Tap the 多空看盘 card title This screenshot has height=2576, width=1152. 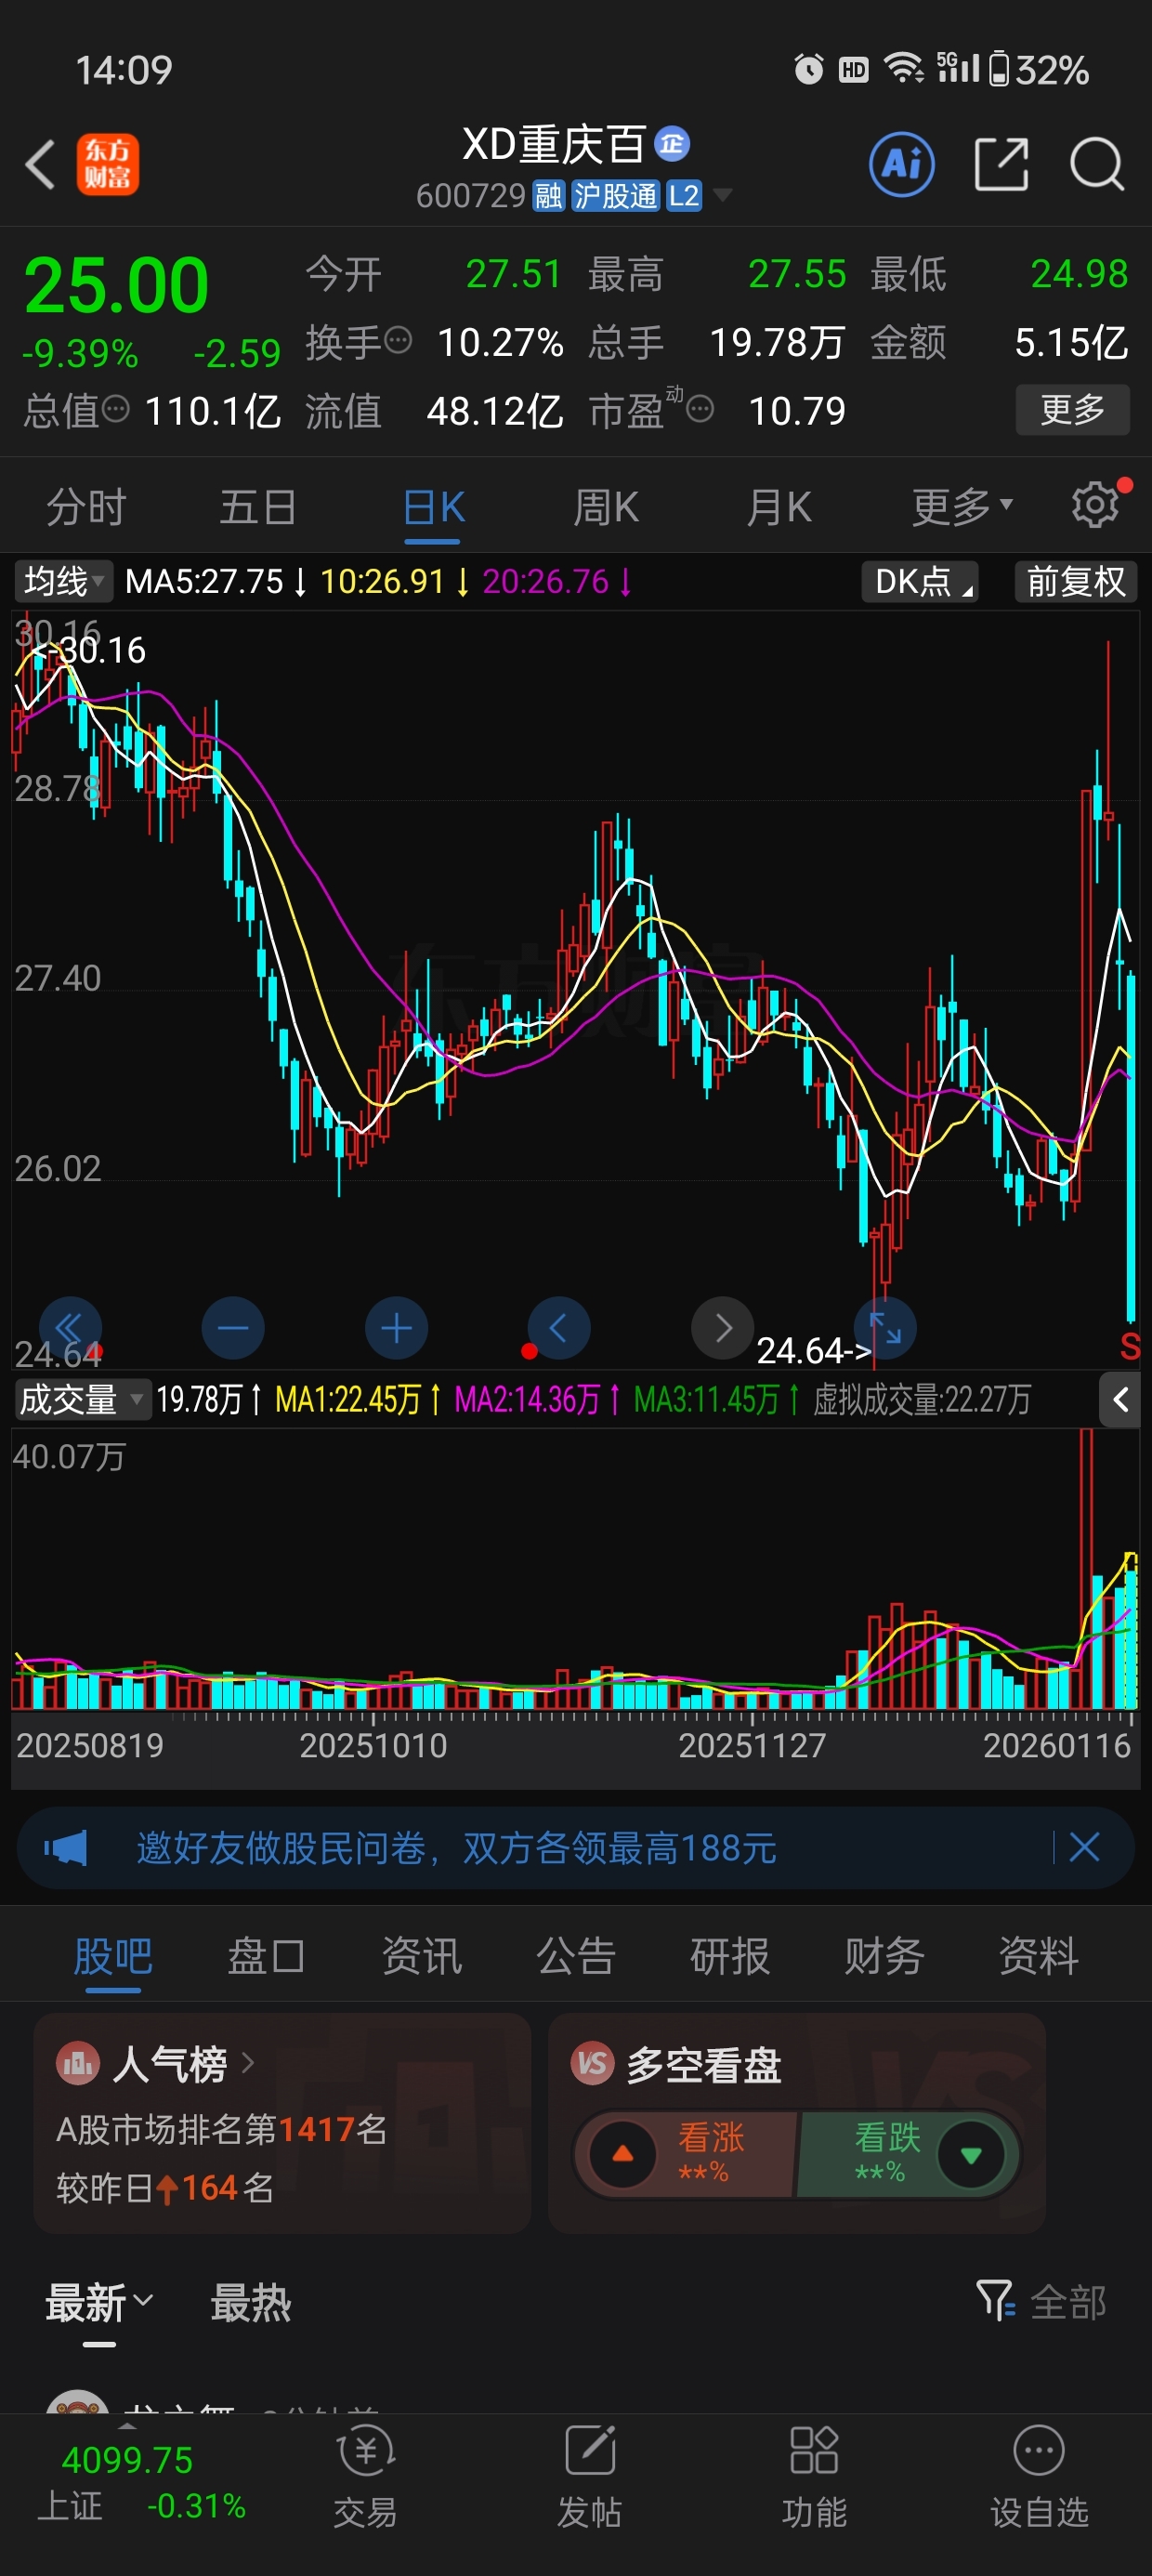(x=703, y=2064)
